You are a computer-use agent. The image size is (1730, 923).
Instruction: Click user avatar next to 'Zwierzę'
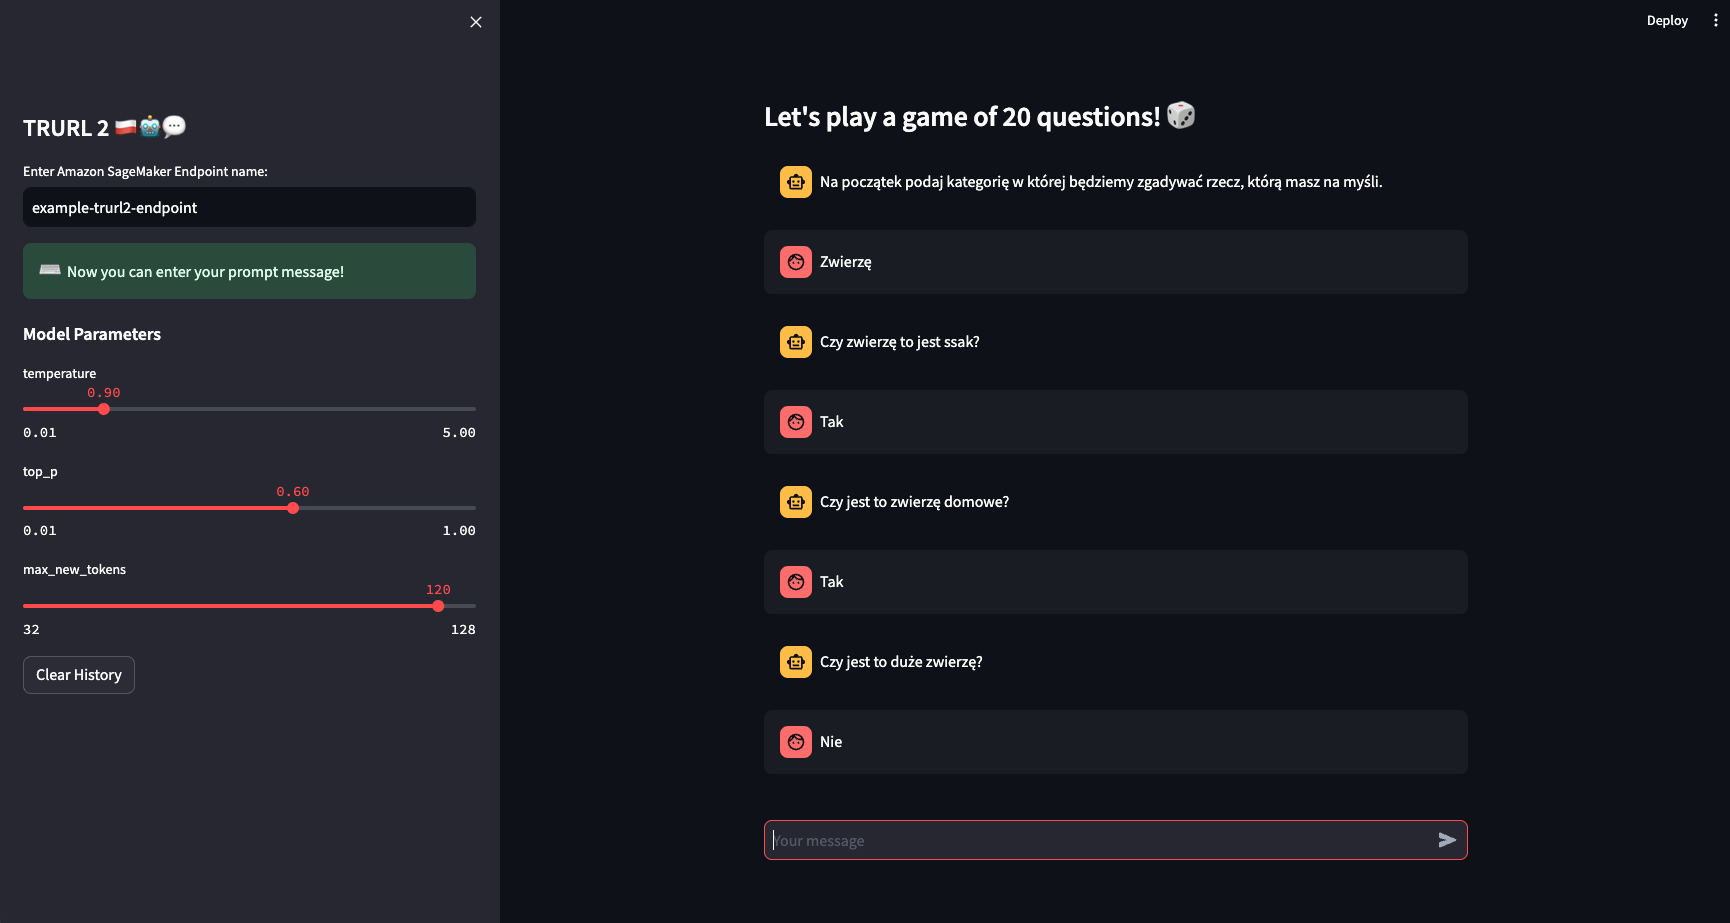(x=796, y=262)
